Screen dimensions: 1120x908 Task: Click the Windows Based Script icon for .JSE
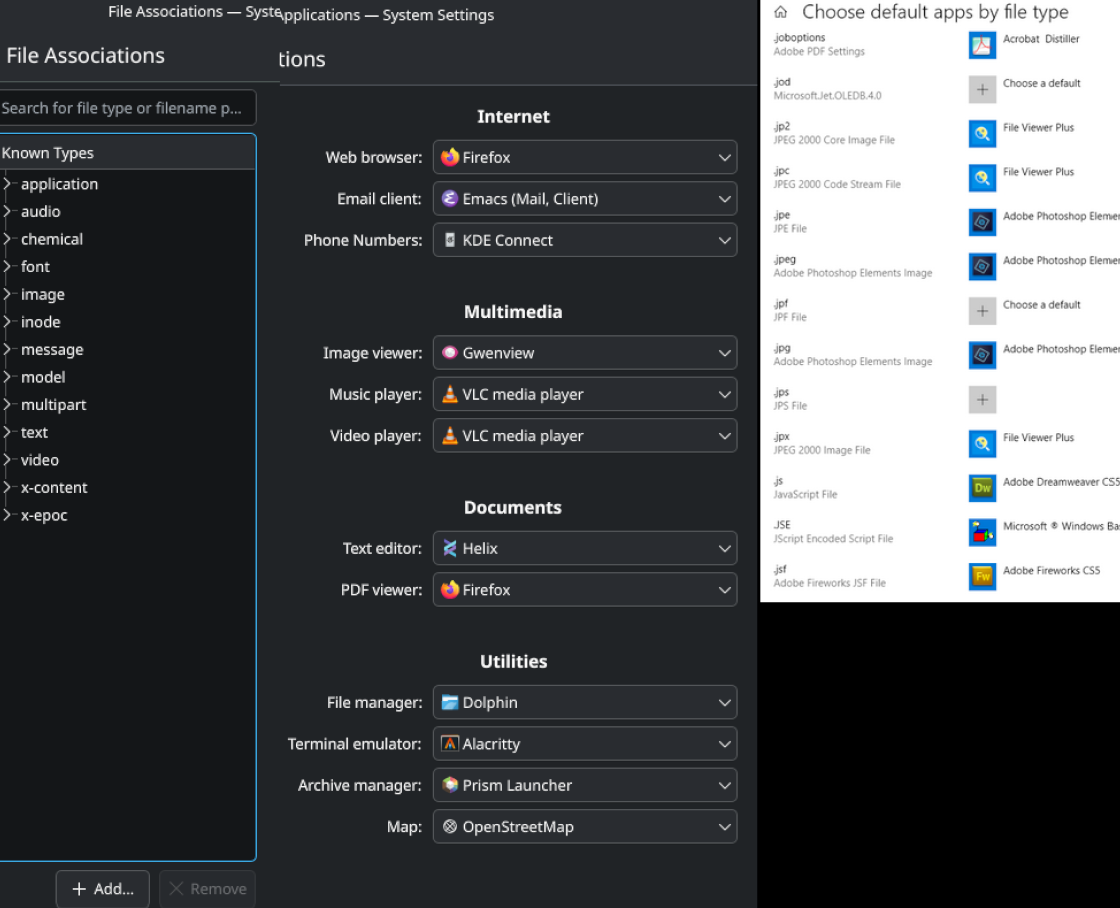pyautogui.click(x=982, y=533)
